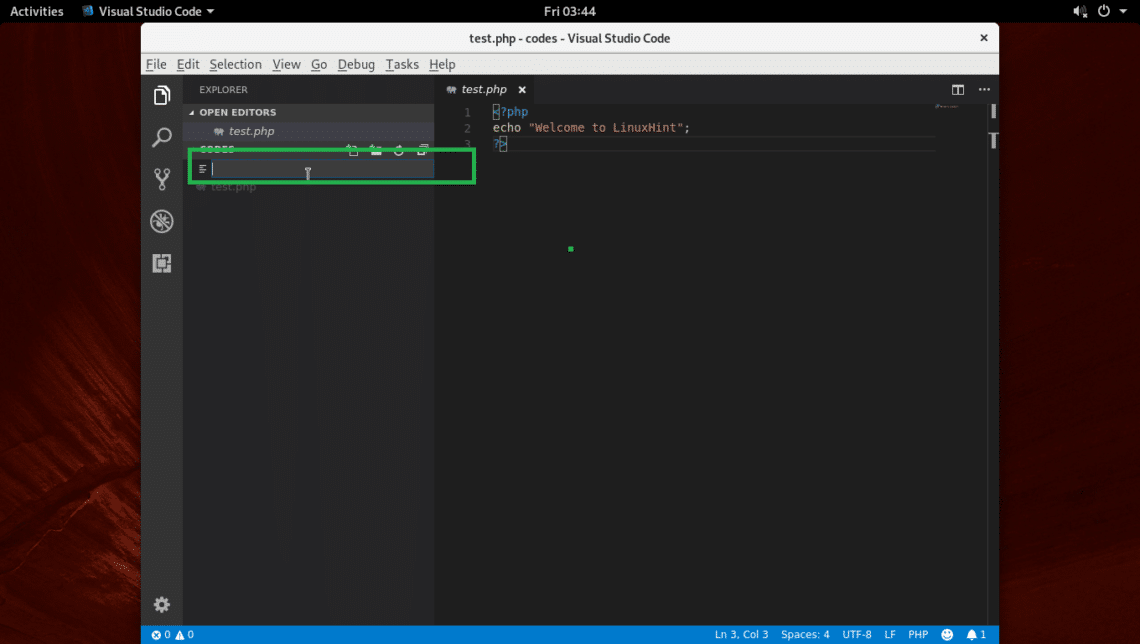The height and width of the screenshot is (644, 1140).
Task: Open the editor's more actions ellipsis
Action: 984,90
